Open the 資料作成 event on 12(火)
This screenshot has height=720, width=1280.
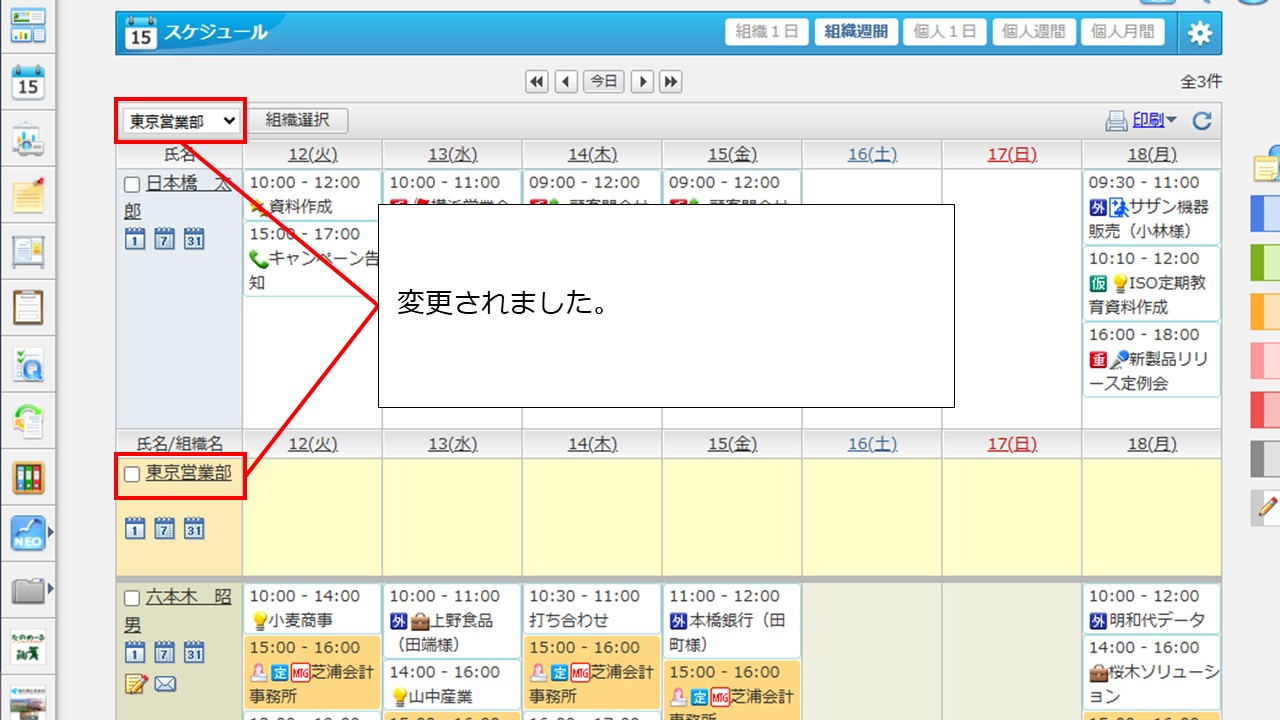tap(312, 195)
